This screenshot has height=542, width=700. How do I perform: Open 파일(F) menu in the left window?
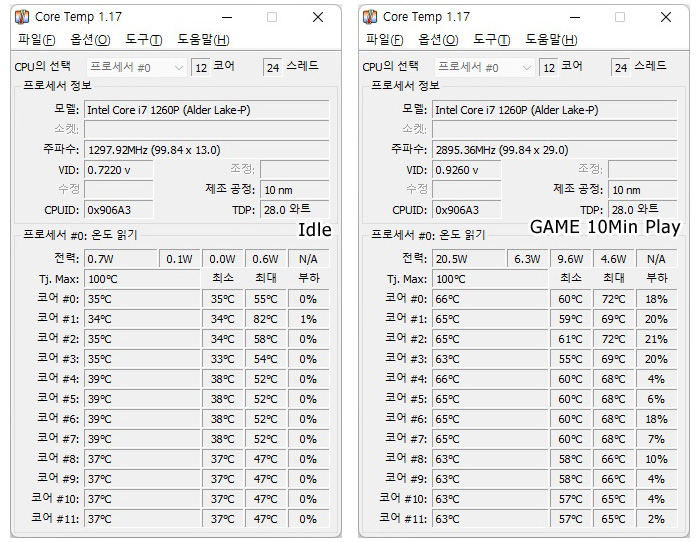[37, 40]
